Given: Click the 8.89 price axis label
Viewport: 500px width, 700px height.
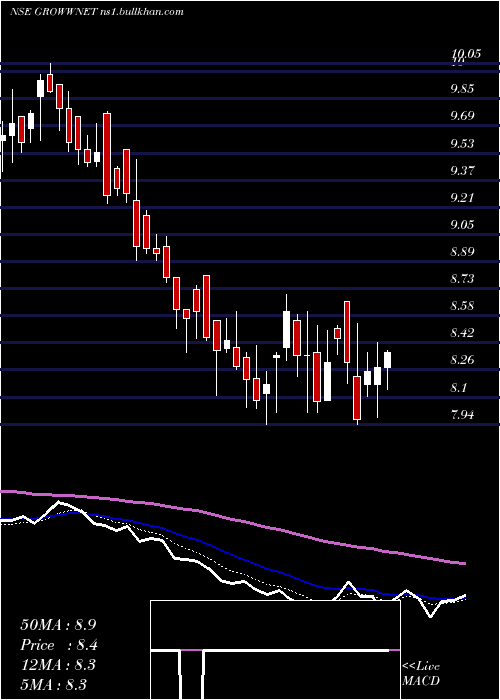Looking at the screenshot, I should [462, 252].
